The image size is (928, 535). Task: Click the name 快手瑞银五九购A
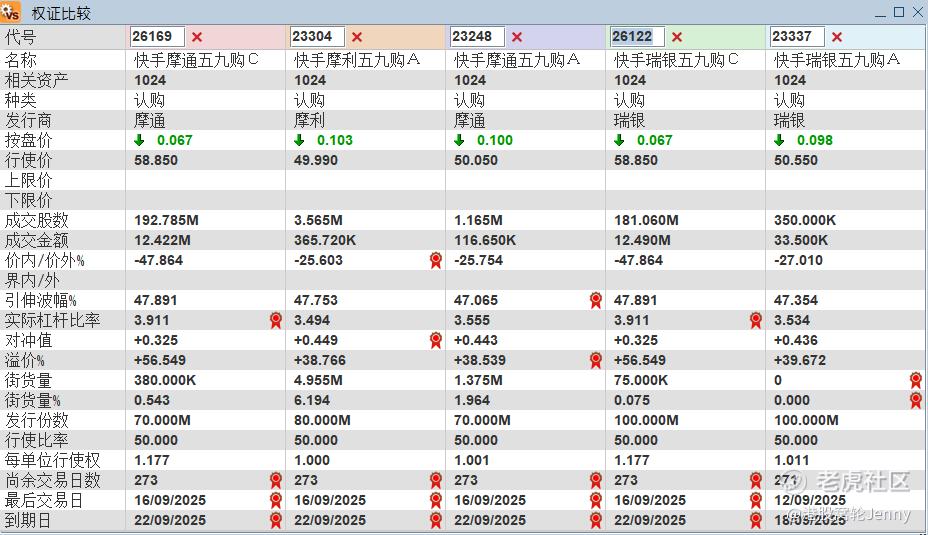837,60
